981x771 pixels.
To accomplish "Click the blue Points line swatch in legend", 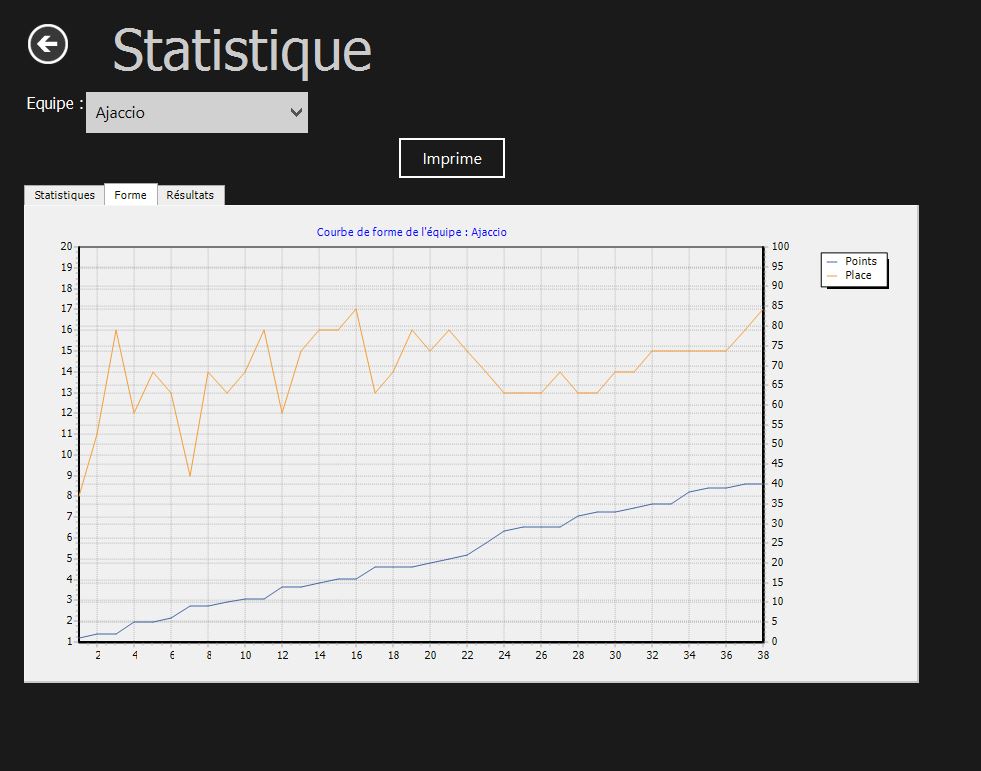I will click(x=832, y=262).
